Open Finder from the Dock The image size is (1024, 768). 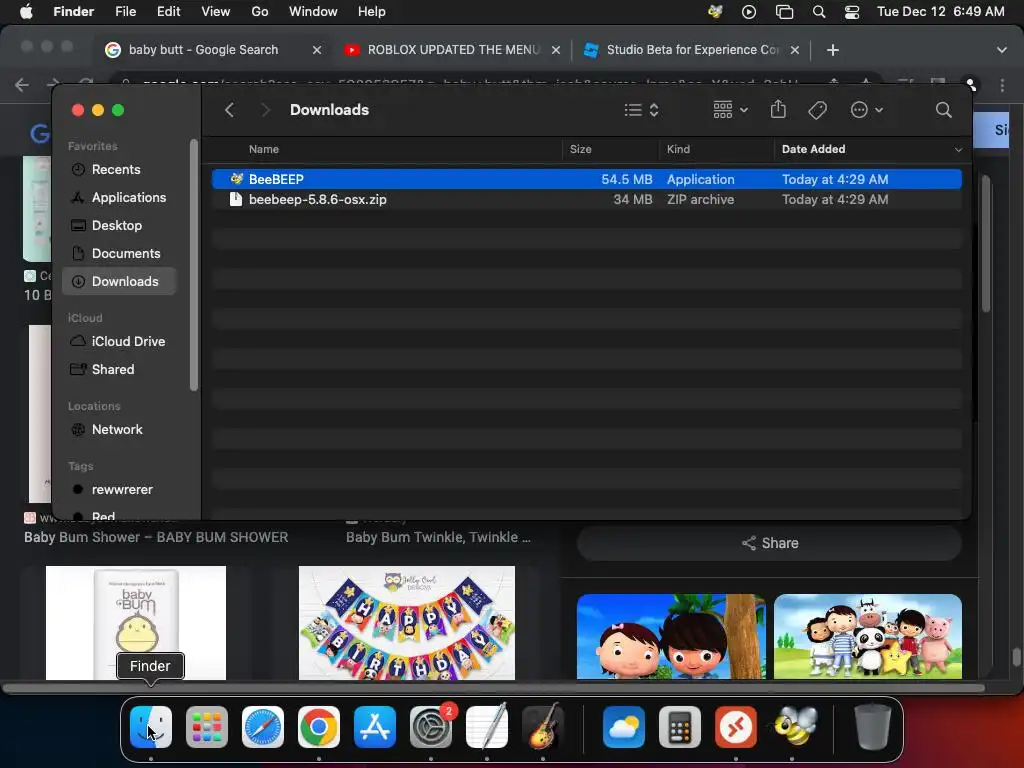click(x=151, y=727)
